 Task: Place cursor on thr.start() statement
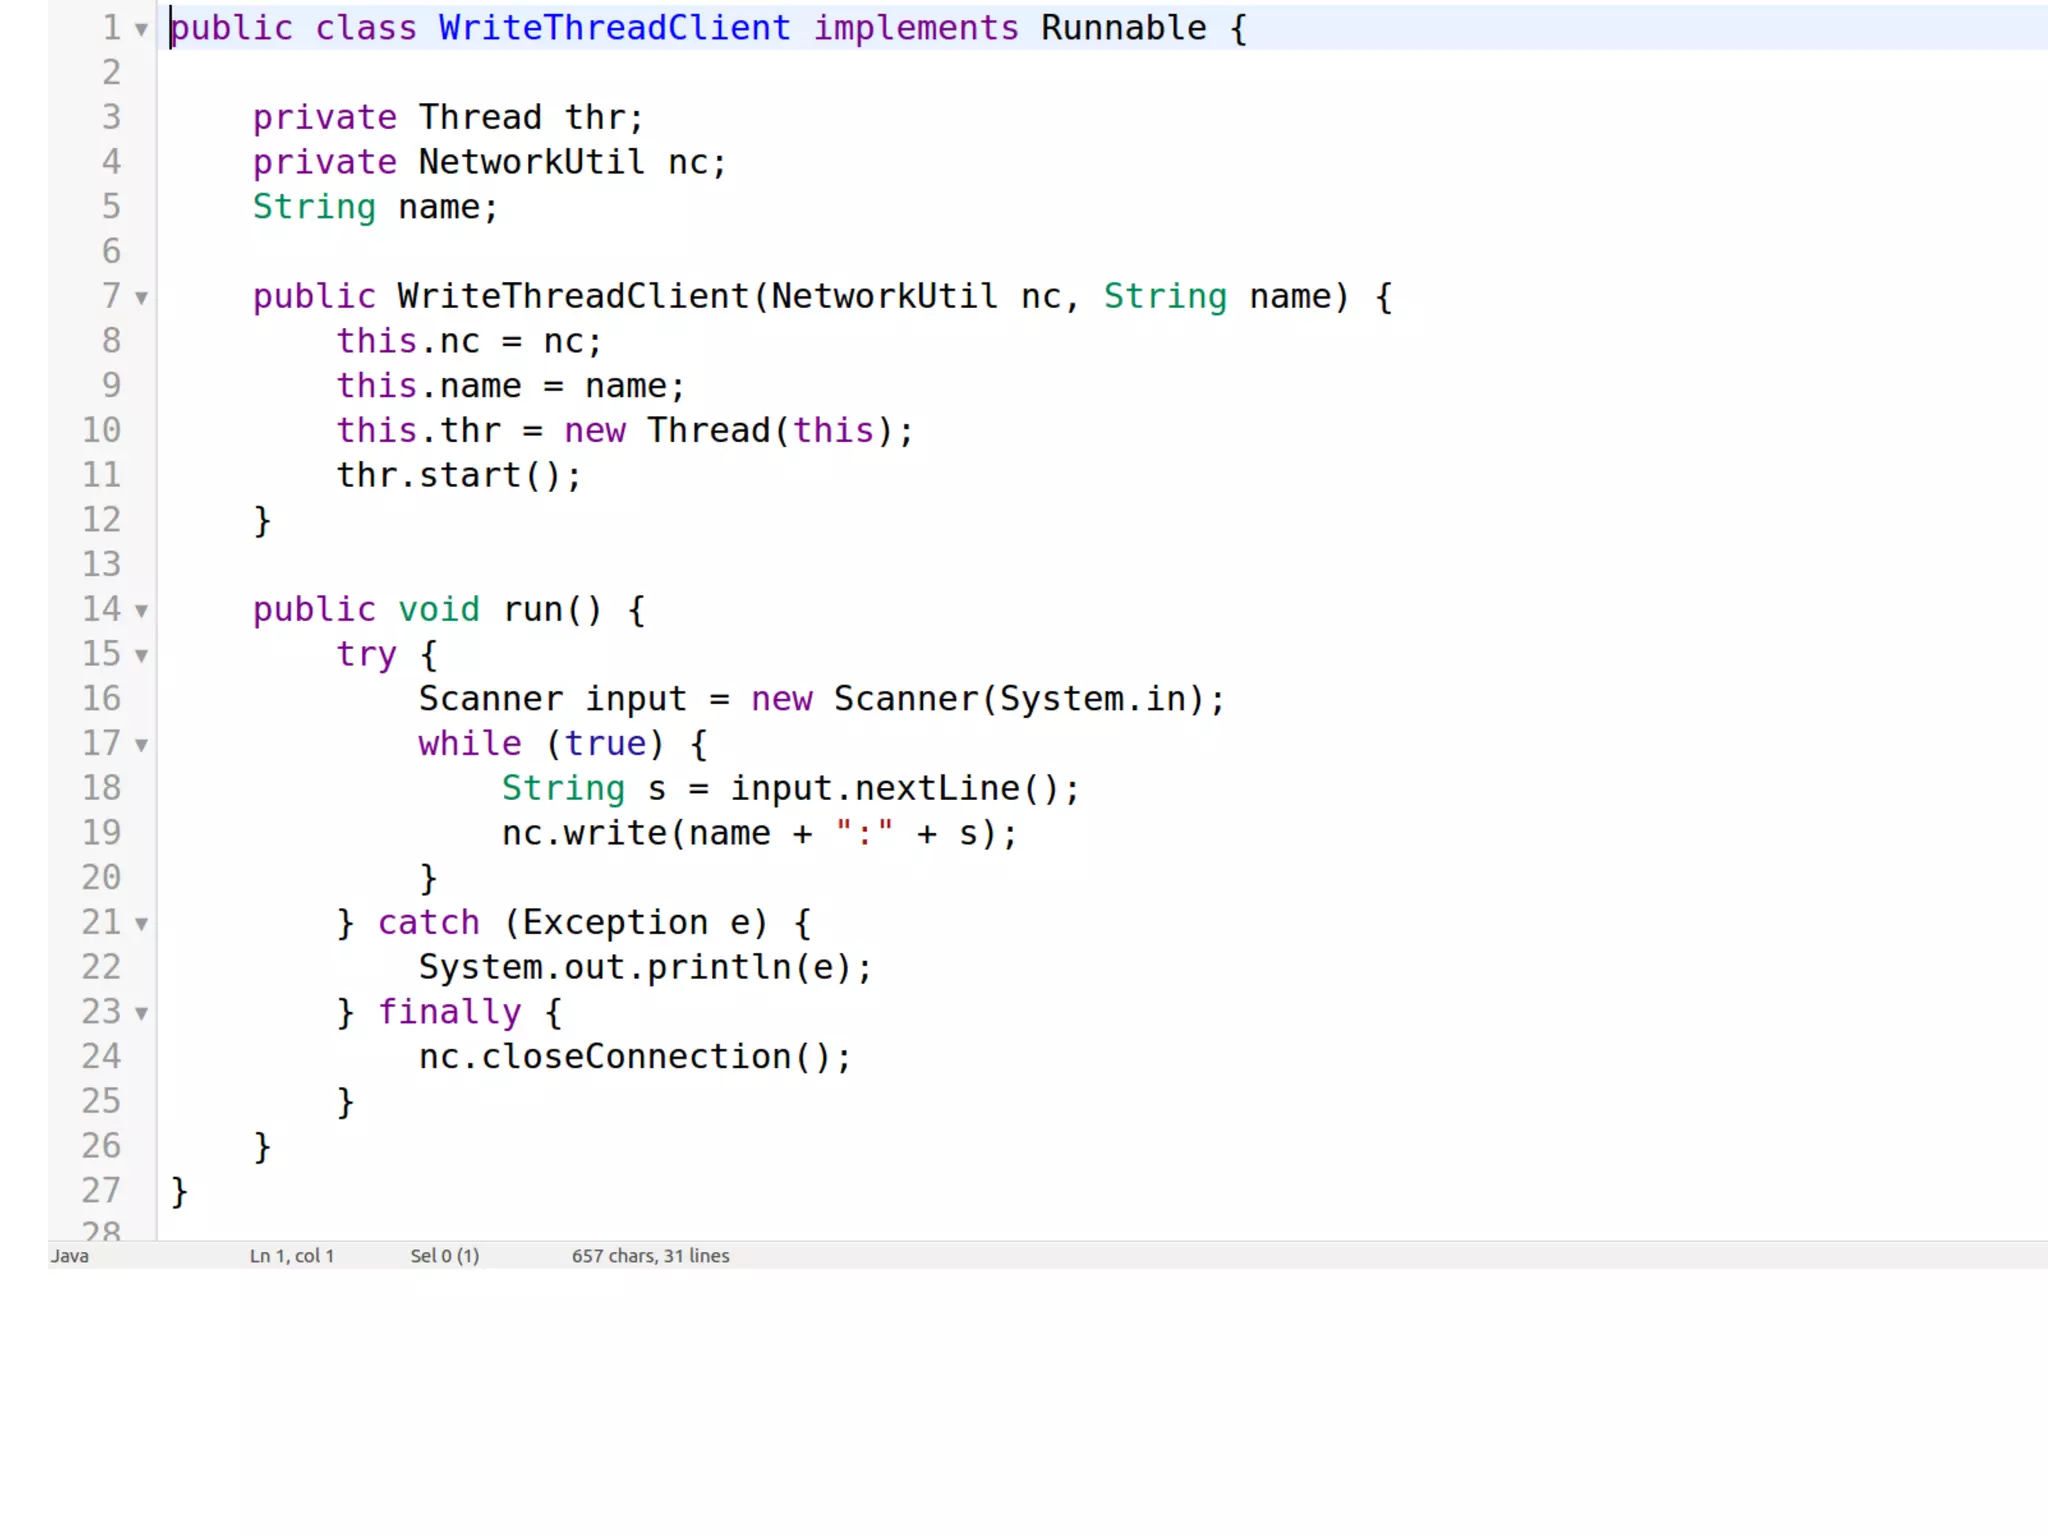point(457,475)
